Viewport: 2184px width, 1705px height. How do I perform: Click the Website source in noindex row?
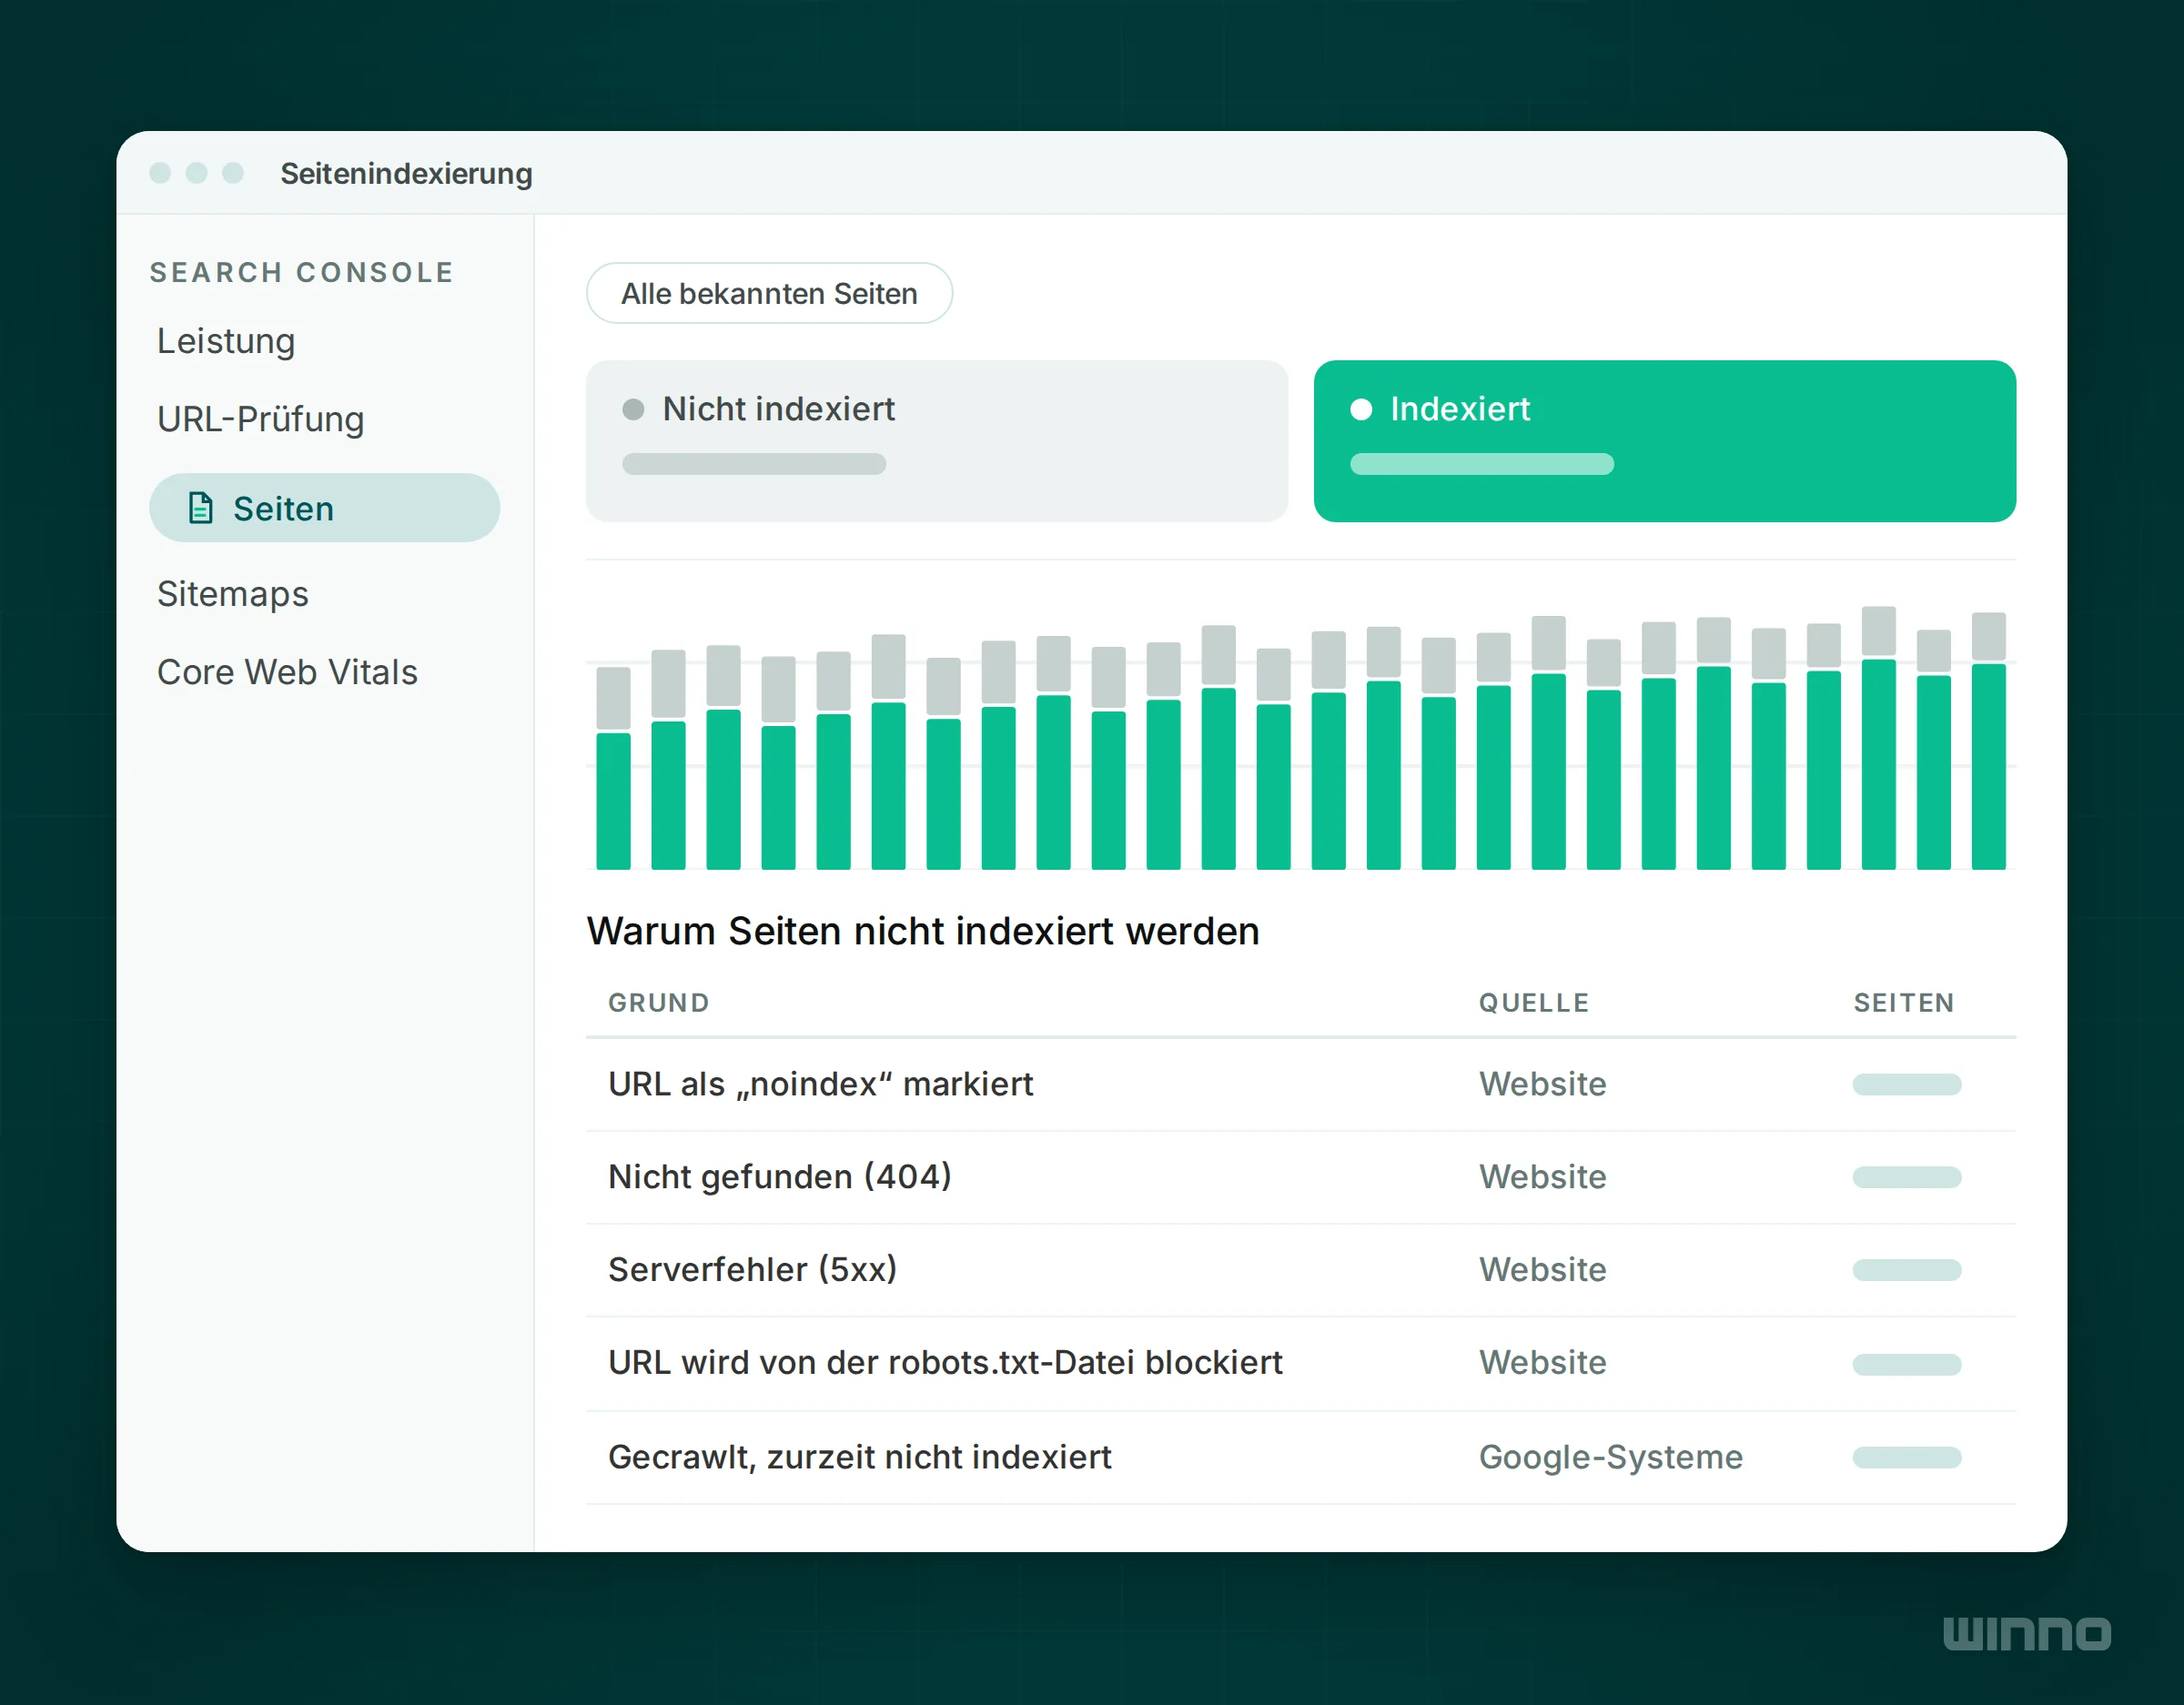click(x=1543, y=1085)
